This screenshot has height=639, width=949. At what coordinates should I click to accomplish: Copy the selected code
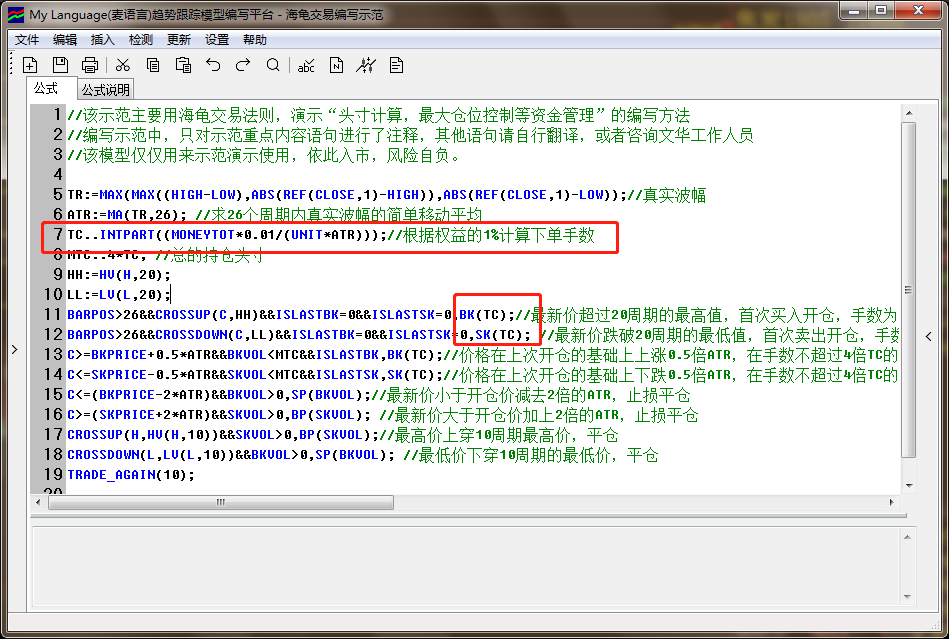click(153, 65)
